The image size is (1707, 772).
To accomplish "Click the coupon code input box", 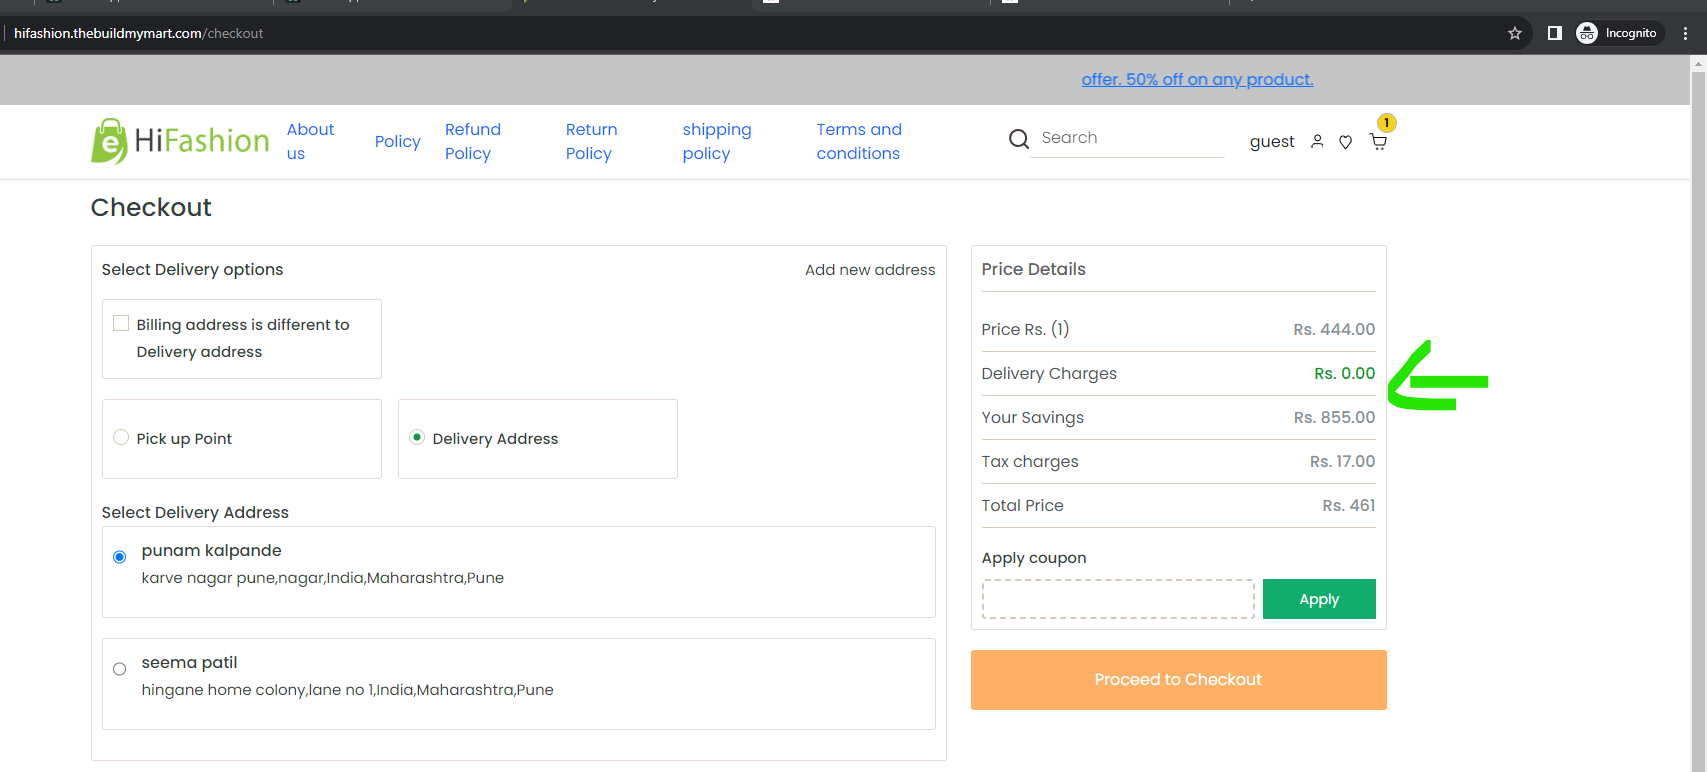I will [1118, 599].
